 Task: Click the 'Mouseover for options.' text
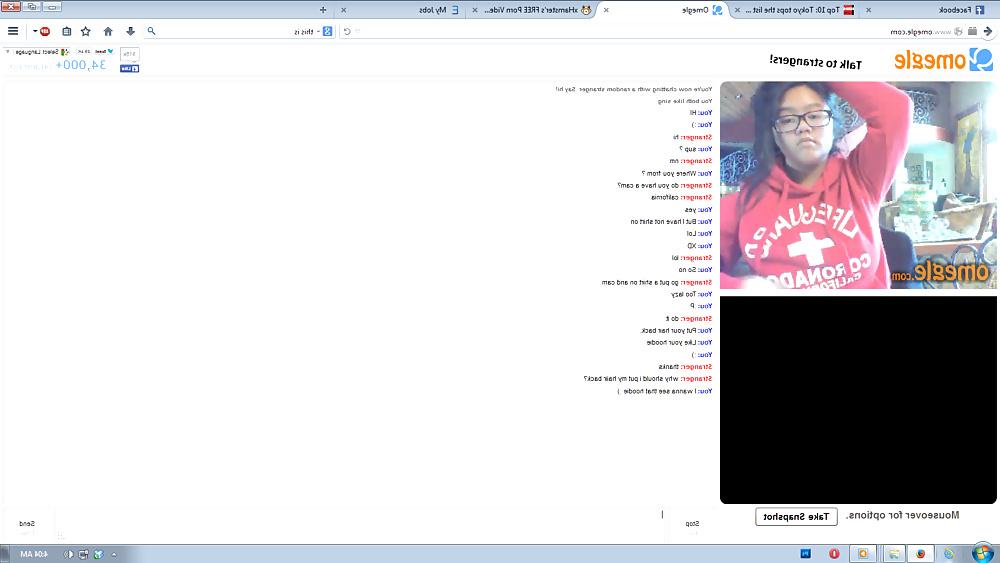[x=902, y=515]
